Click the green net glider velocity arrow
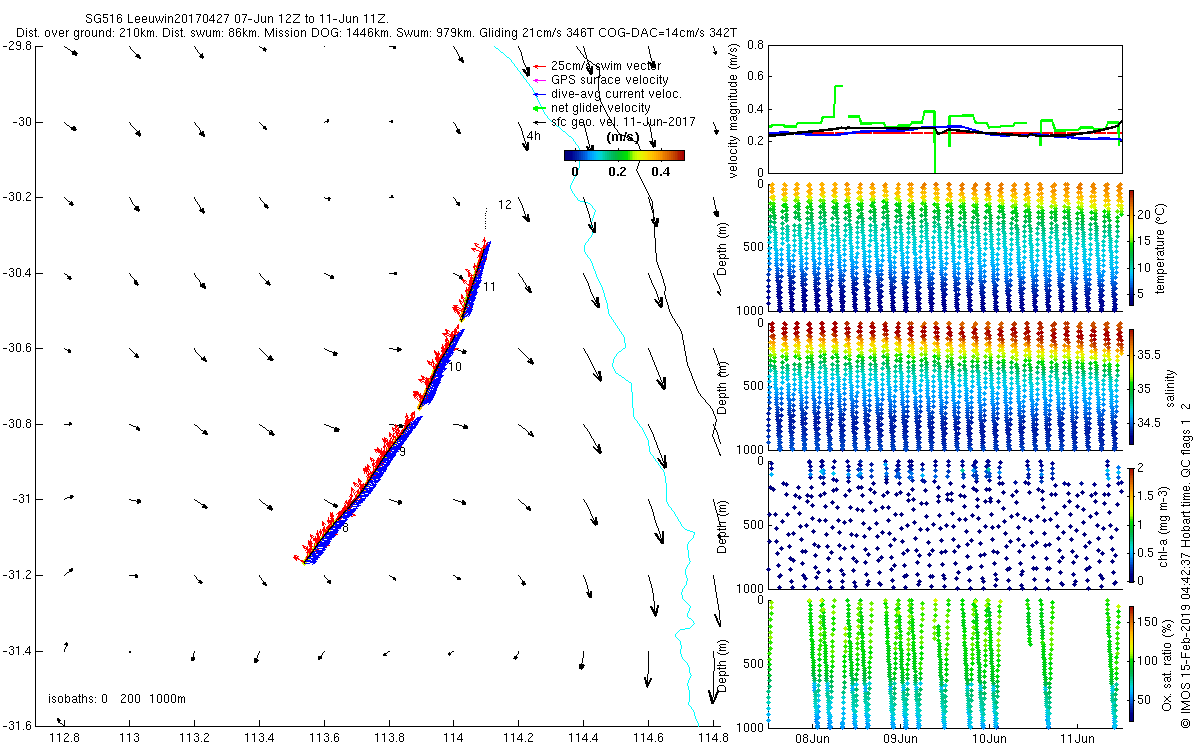 coord(540,108)
